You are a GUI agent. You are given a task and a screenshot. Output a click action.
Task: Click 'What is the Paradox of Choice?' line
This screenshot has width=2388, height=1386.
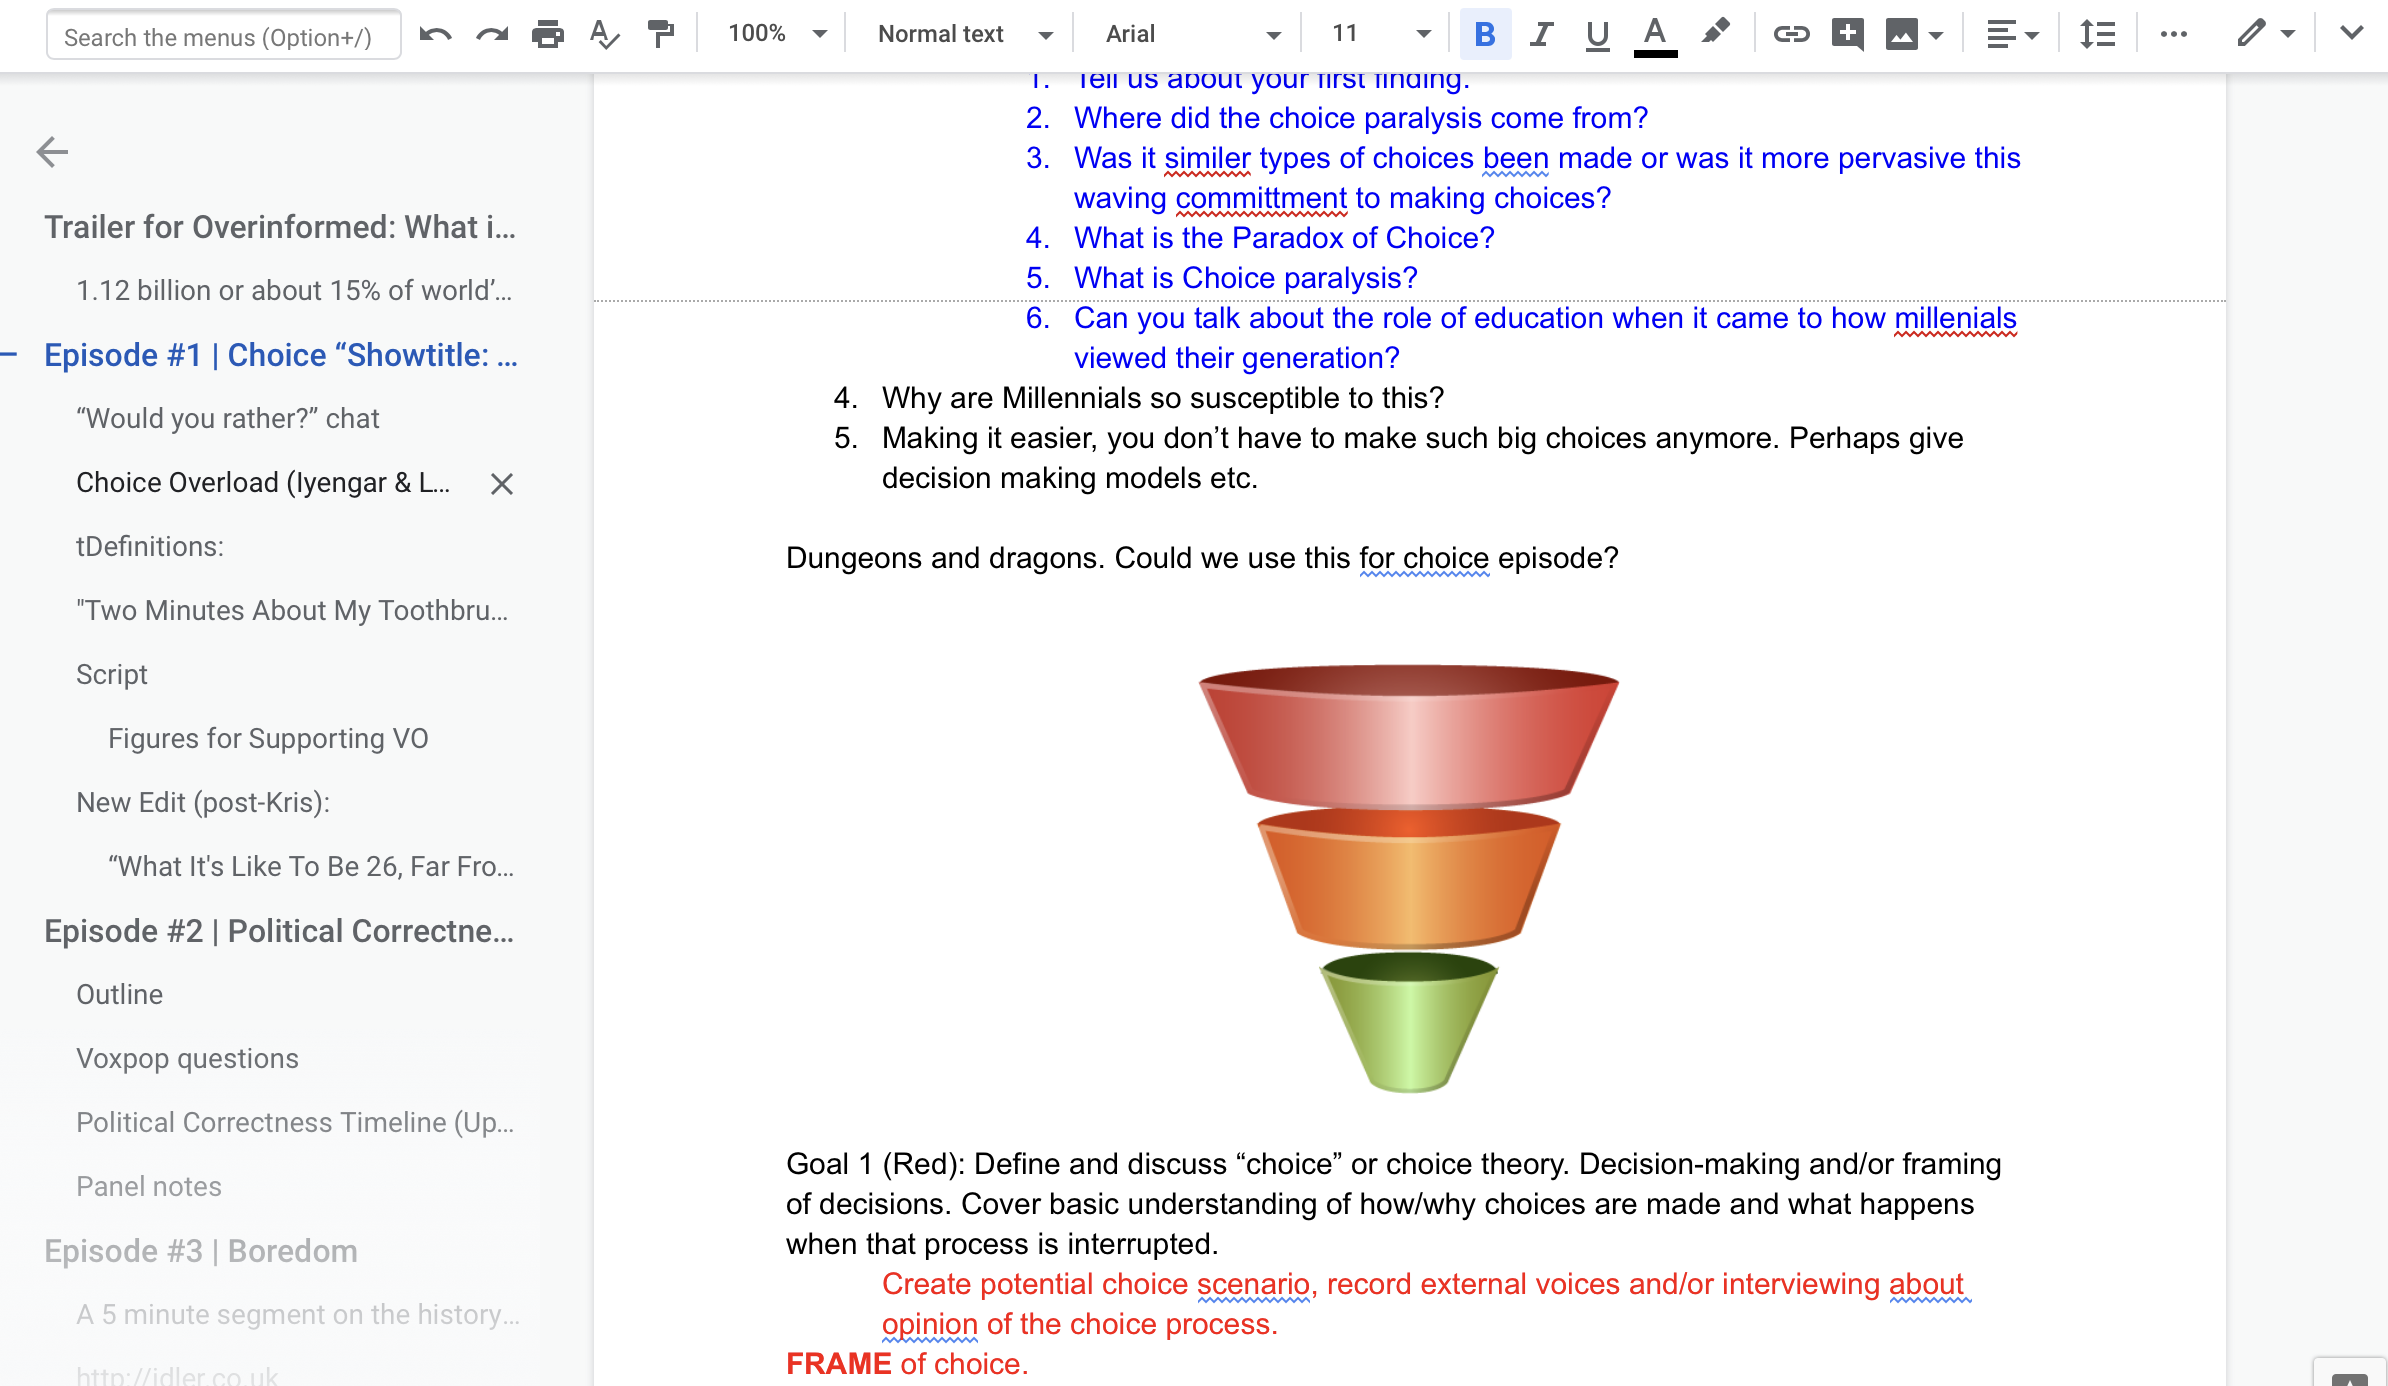pos(1284,238)
